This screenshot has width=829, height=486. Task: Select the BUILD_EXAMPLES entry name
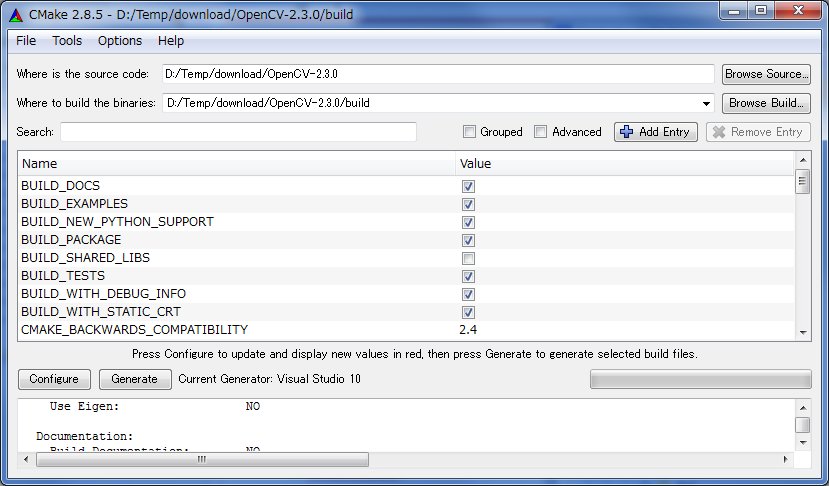[75, 204]
